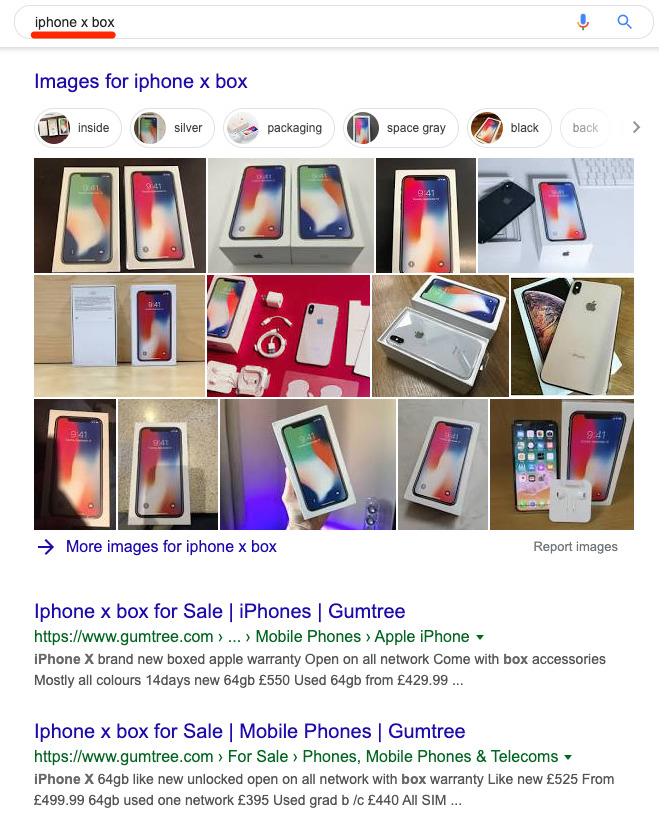
Task: Select the partially visible 'back' chip
Action: coord(585,128)
